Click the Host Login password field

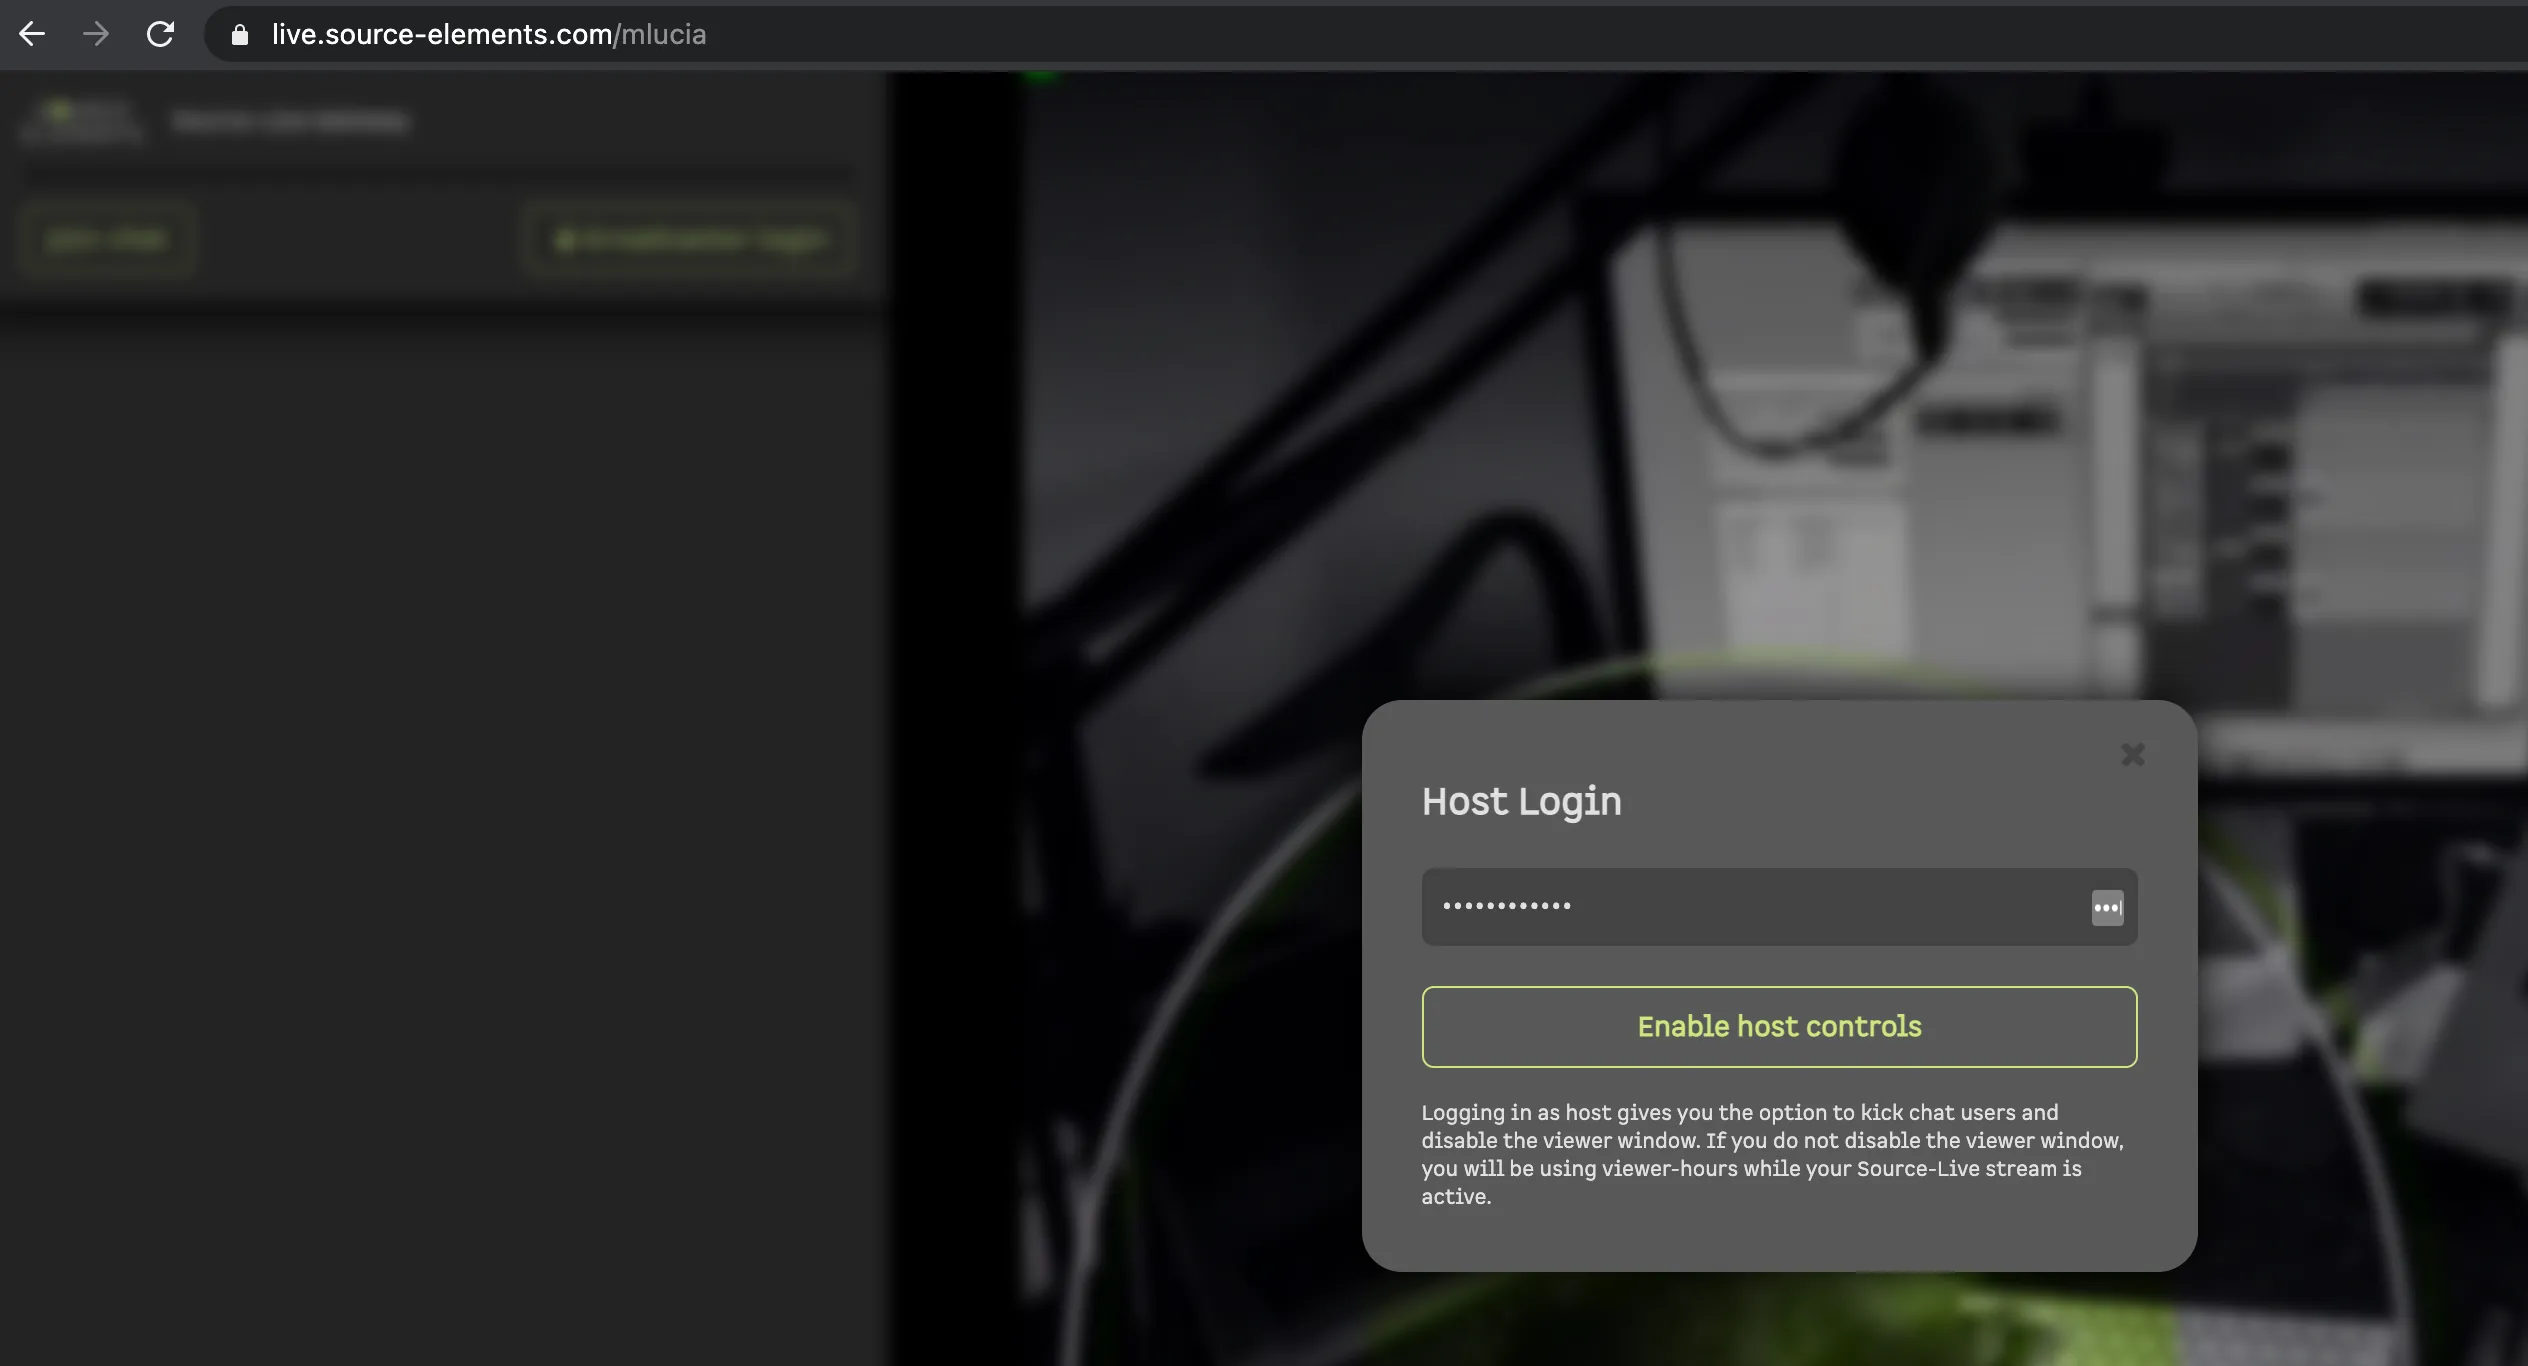point(1779,907)
